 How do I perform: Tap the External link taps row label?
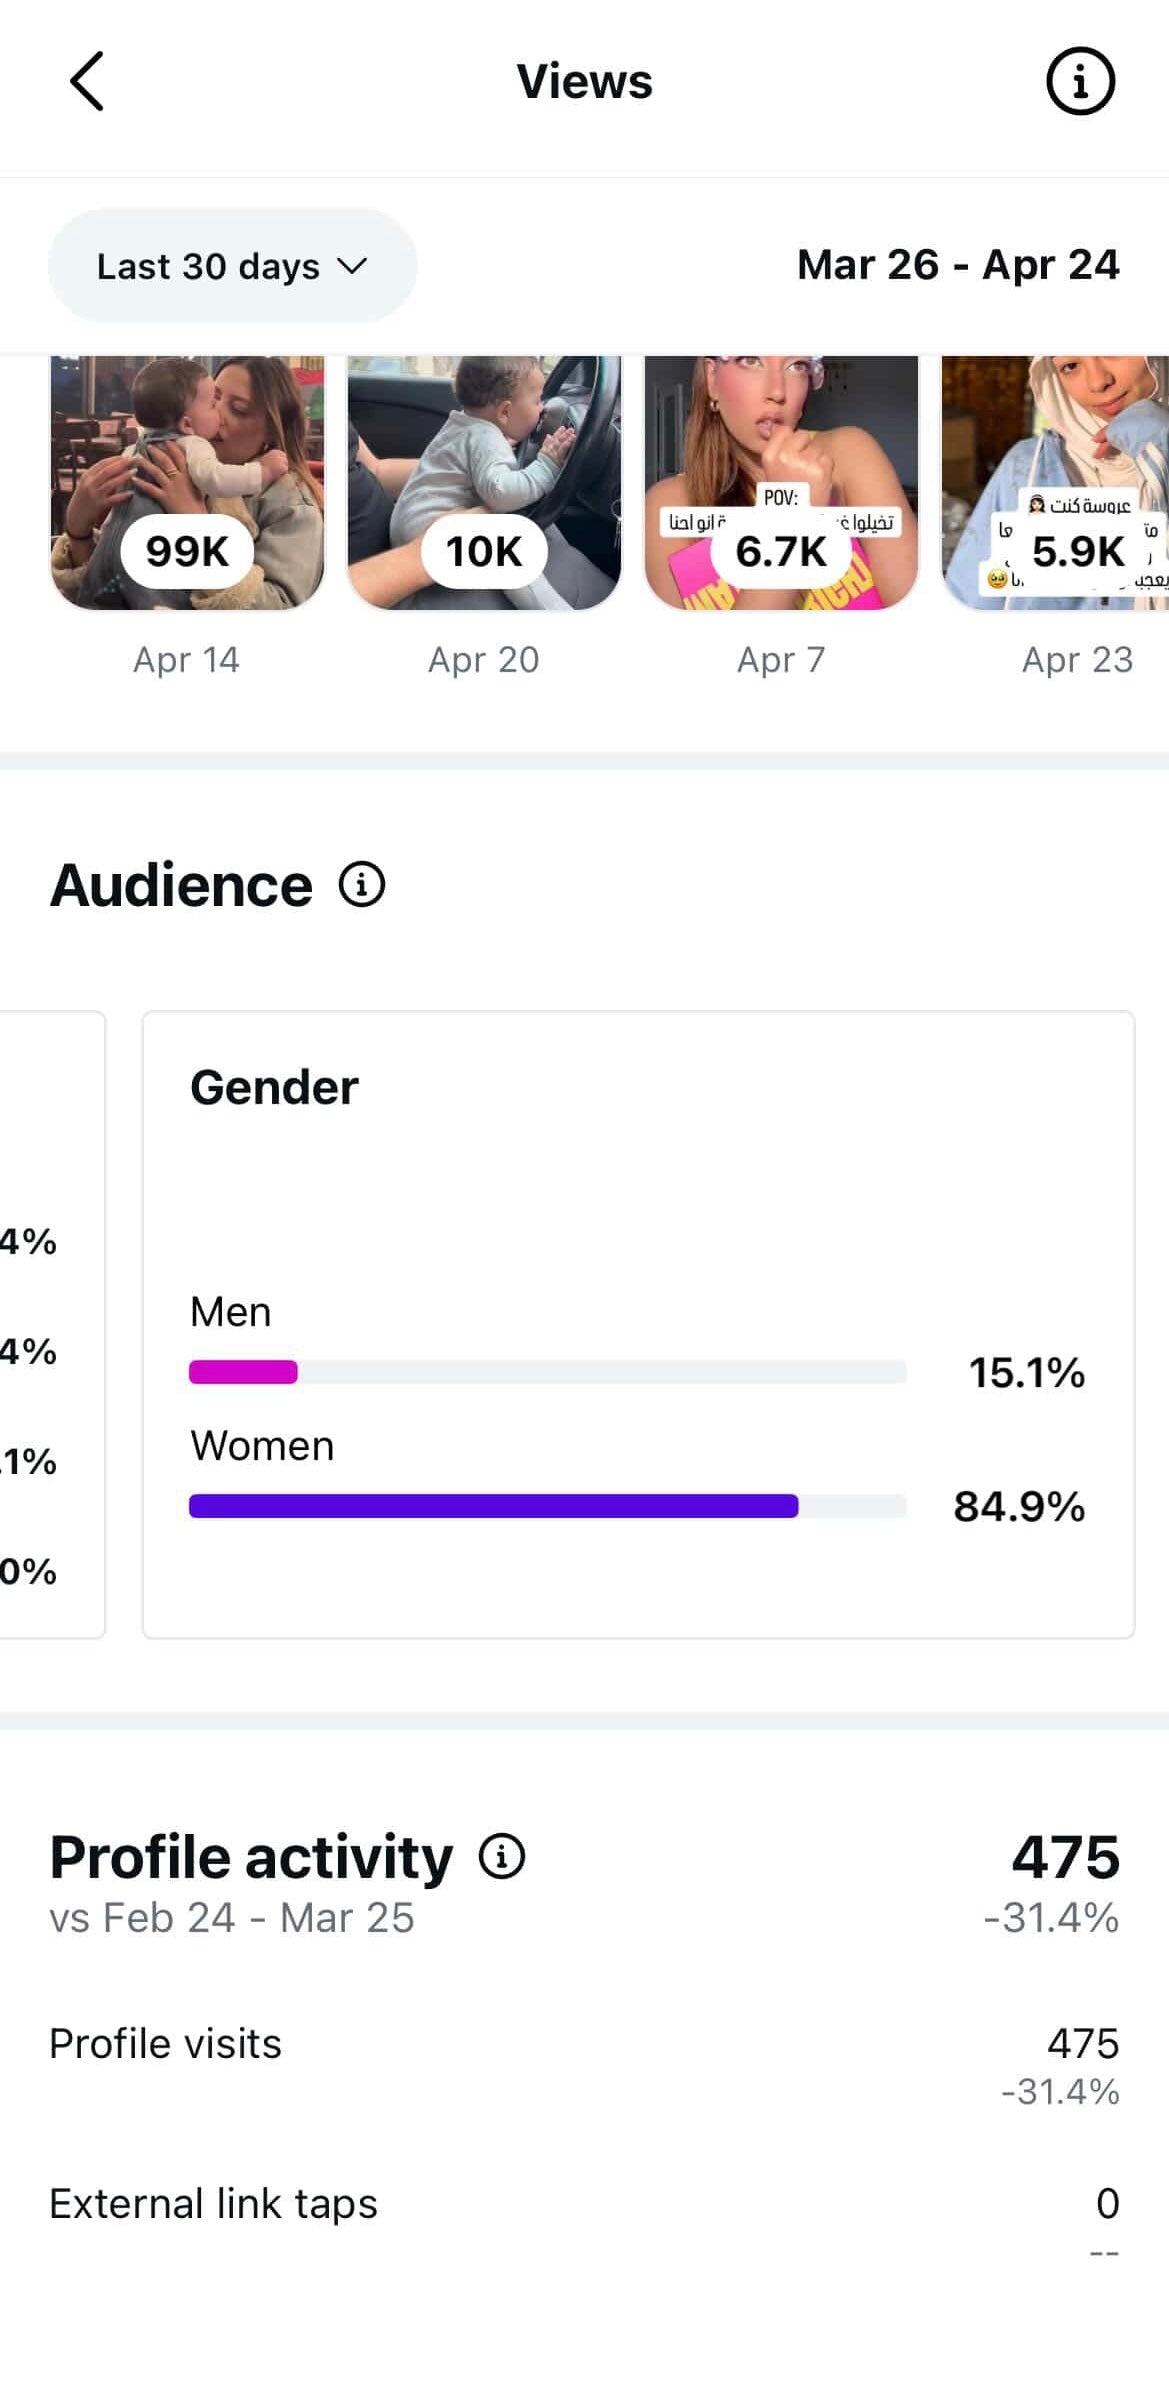(x=213, y=2203)
